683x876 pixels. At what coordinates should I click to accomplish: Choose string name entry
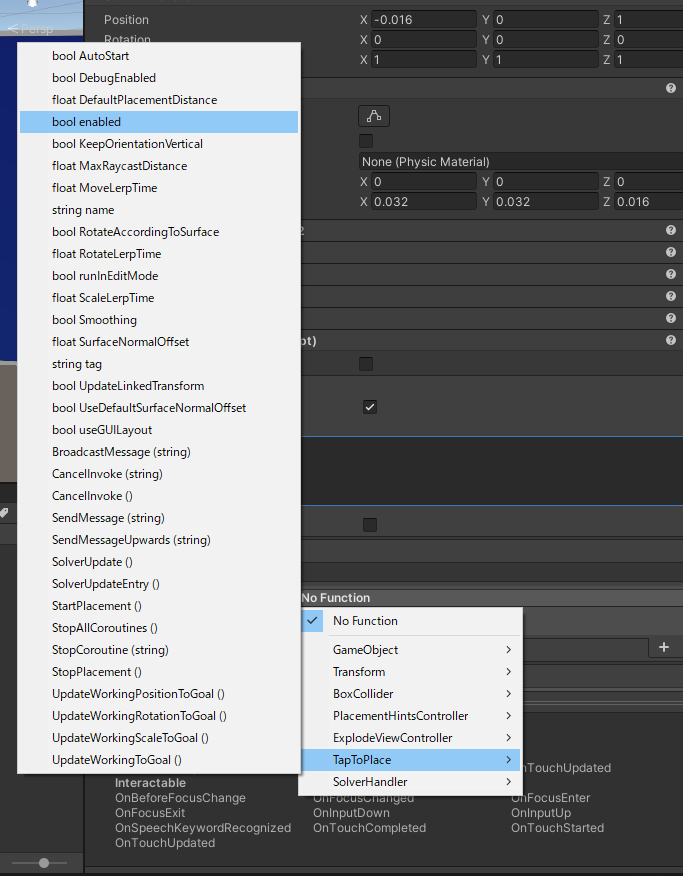[x=159, y=210]
